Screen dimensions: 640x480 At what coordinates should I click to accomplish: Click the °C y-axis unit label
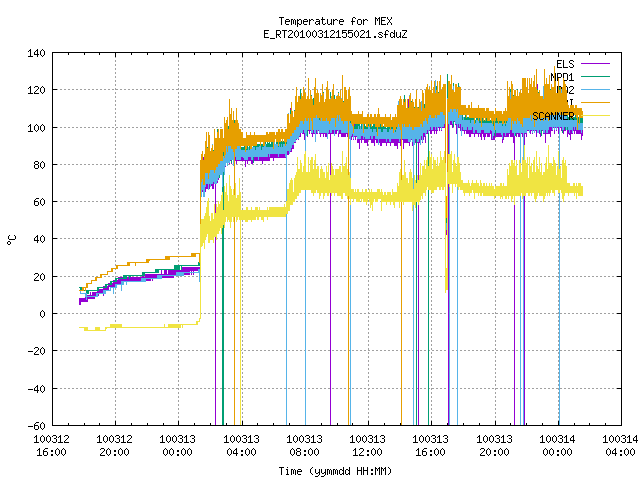click(11, 240)
